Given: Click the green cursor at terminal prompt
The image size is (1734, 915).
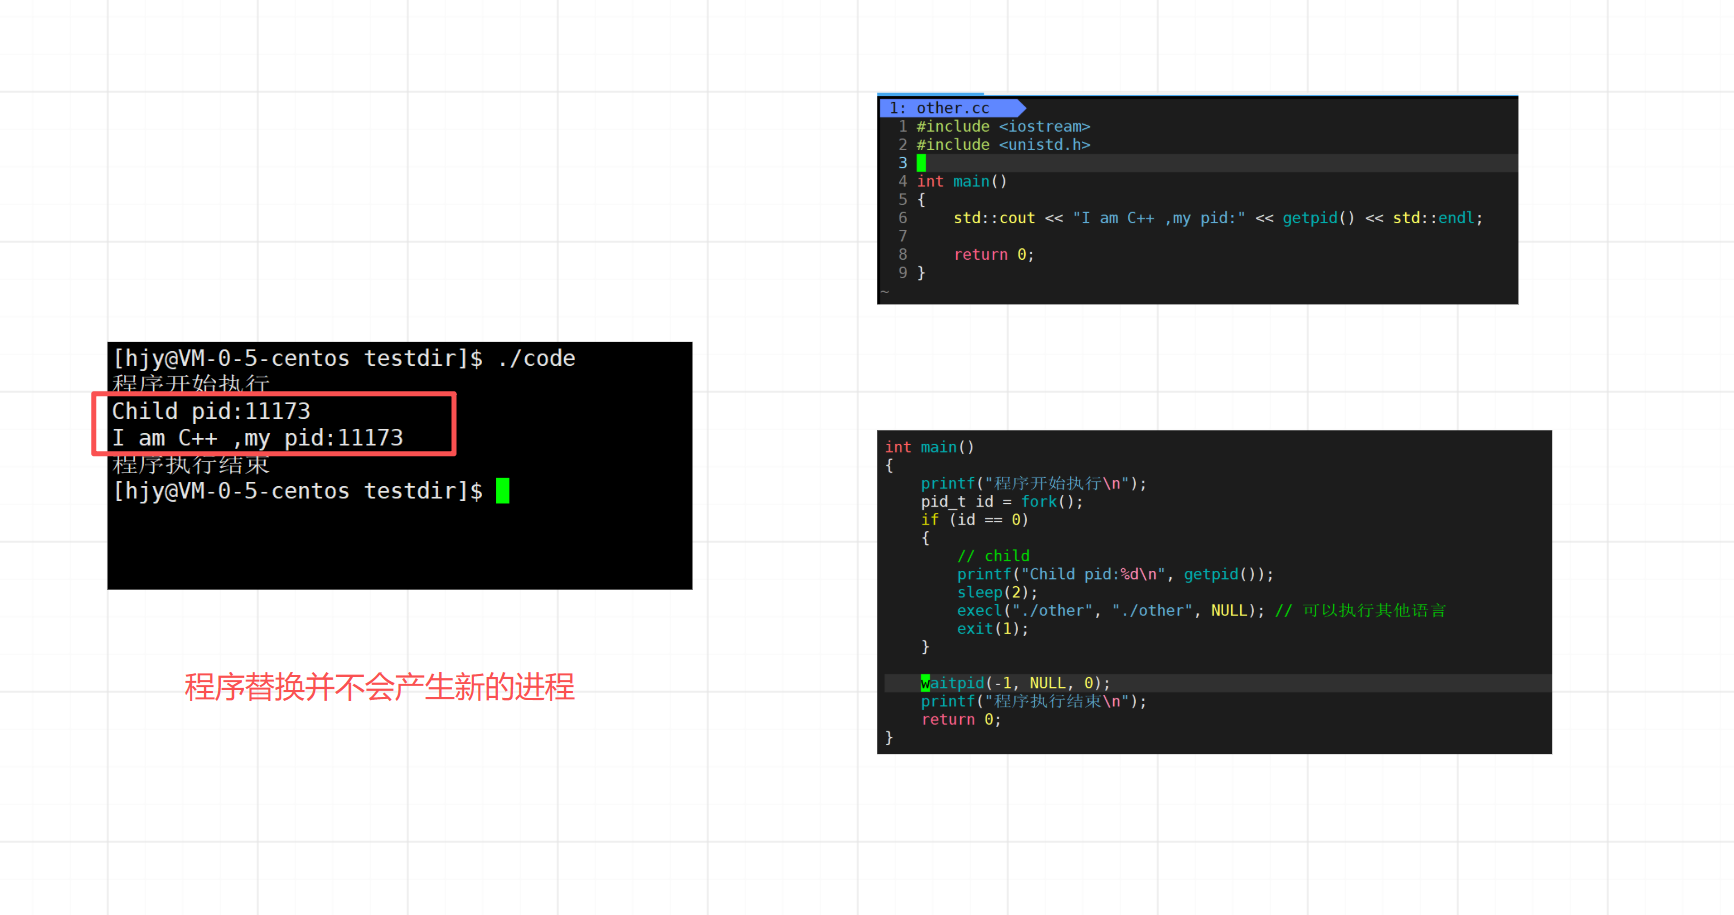Looking at the screenshot, I should click(503, 491).
